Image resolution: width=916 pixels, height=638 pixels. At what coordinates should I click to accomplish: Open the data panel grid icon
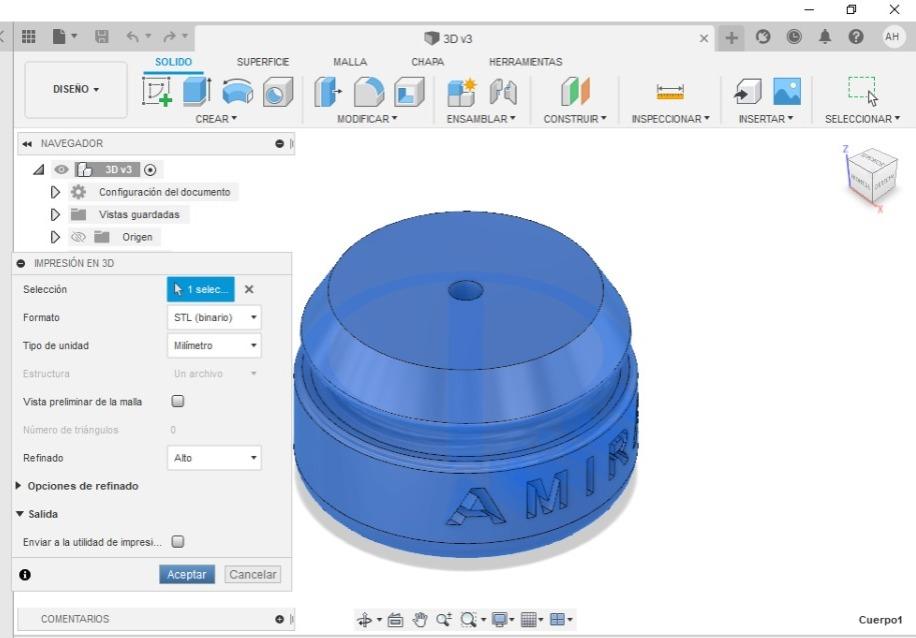[x=29, y=37]
